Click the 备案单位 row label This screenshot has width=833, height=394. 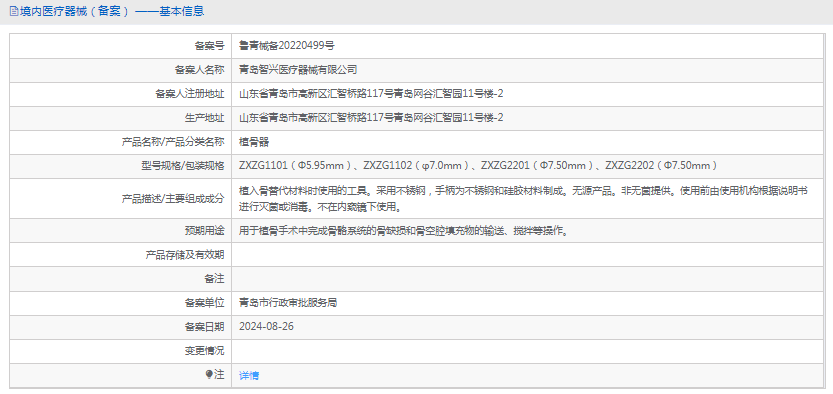[205, 303]
